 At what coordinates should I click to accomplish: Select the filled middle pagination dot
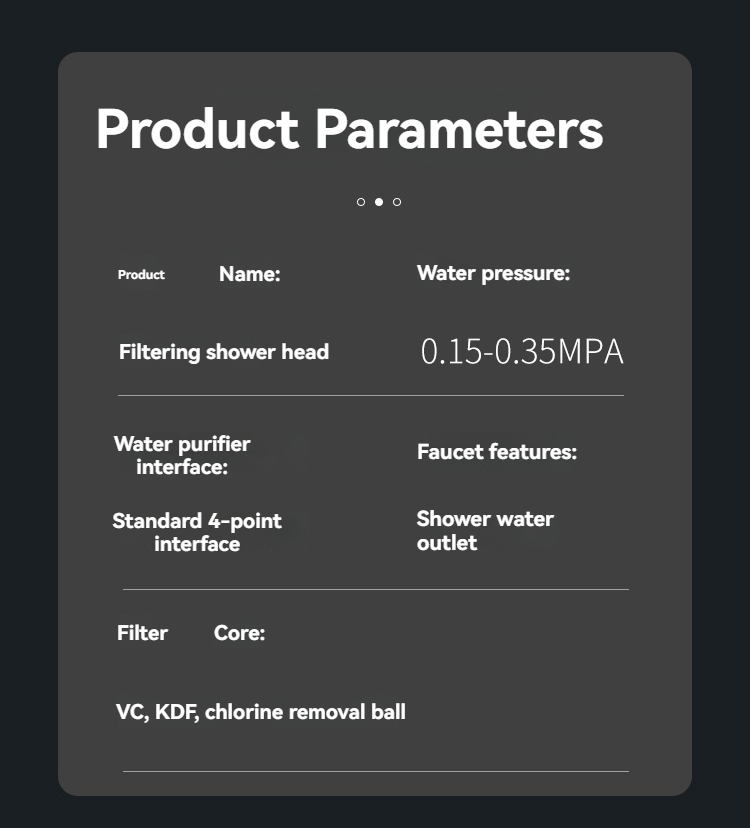click(379, 202)
